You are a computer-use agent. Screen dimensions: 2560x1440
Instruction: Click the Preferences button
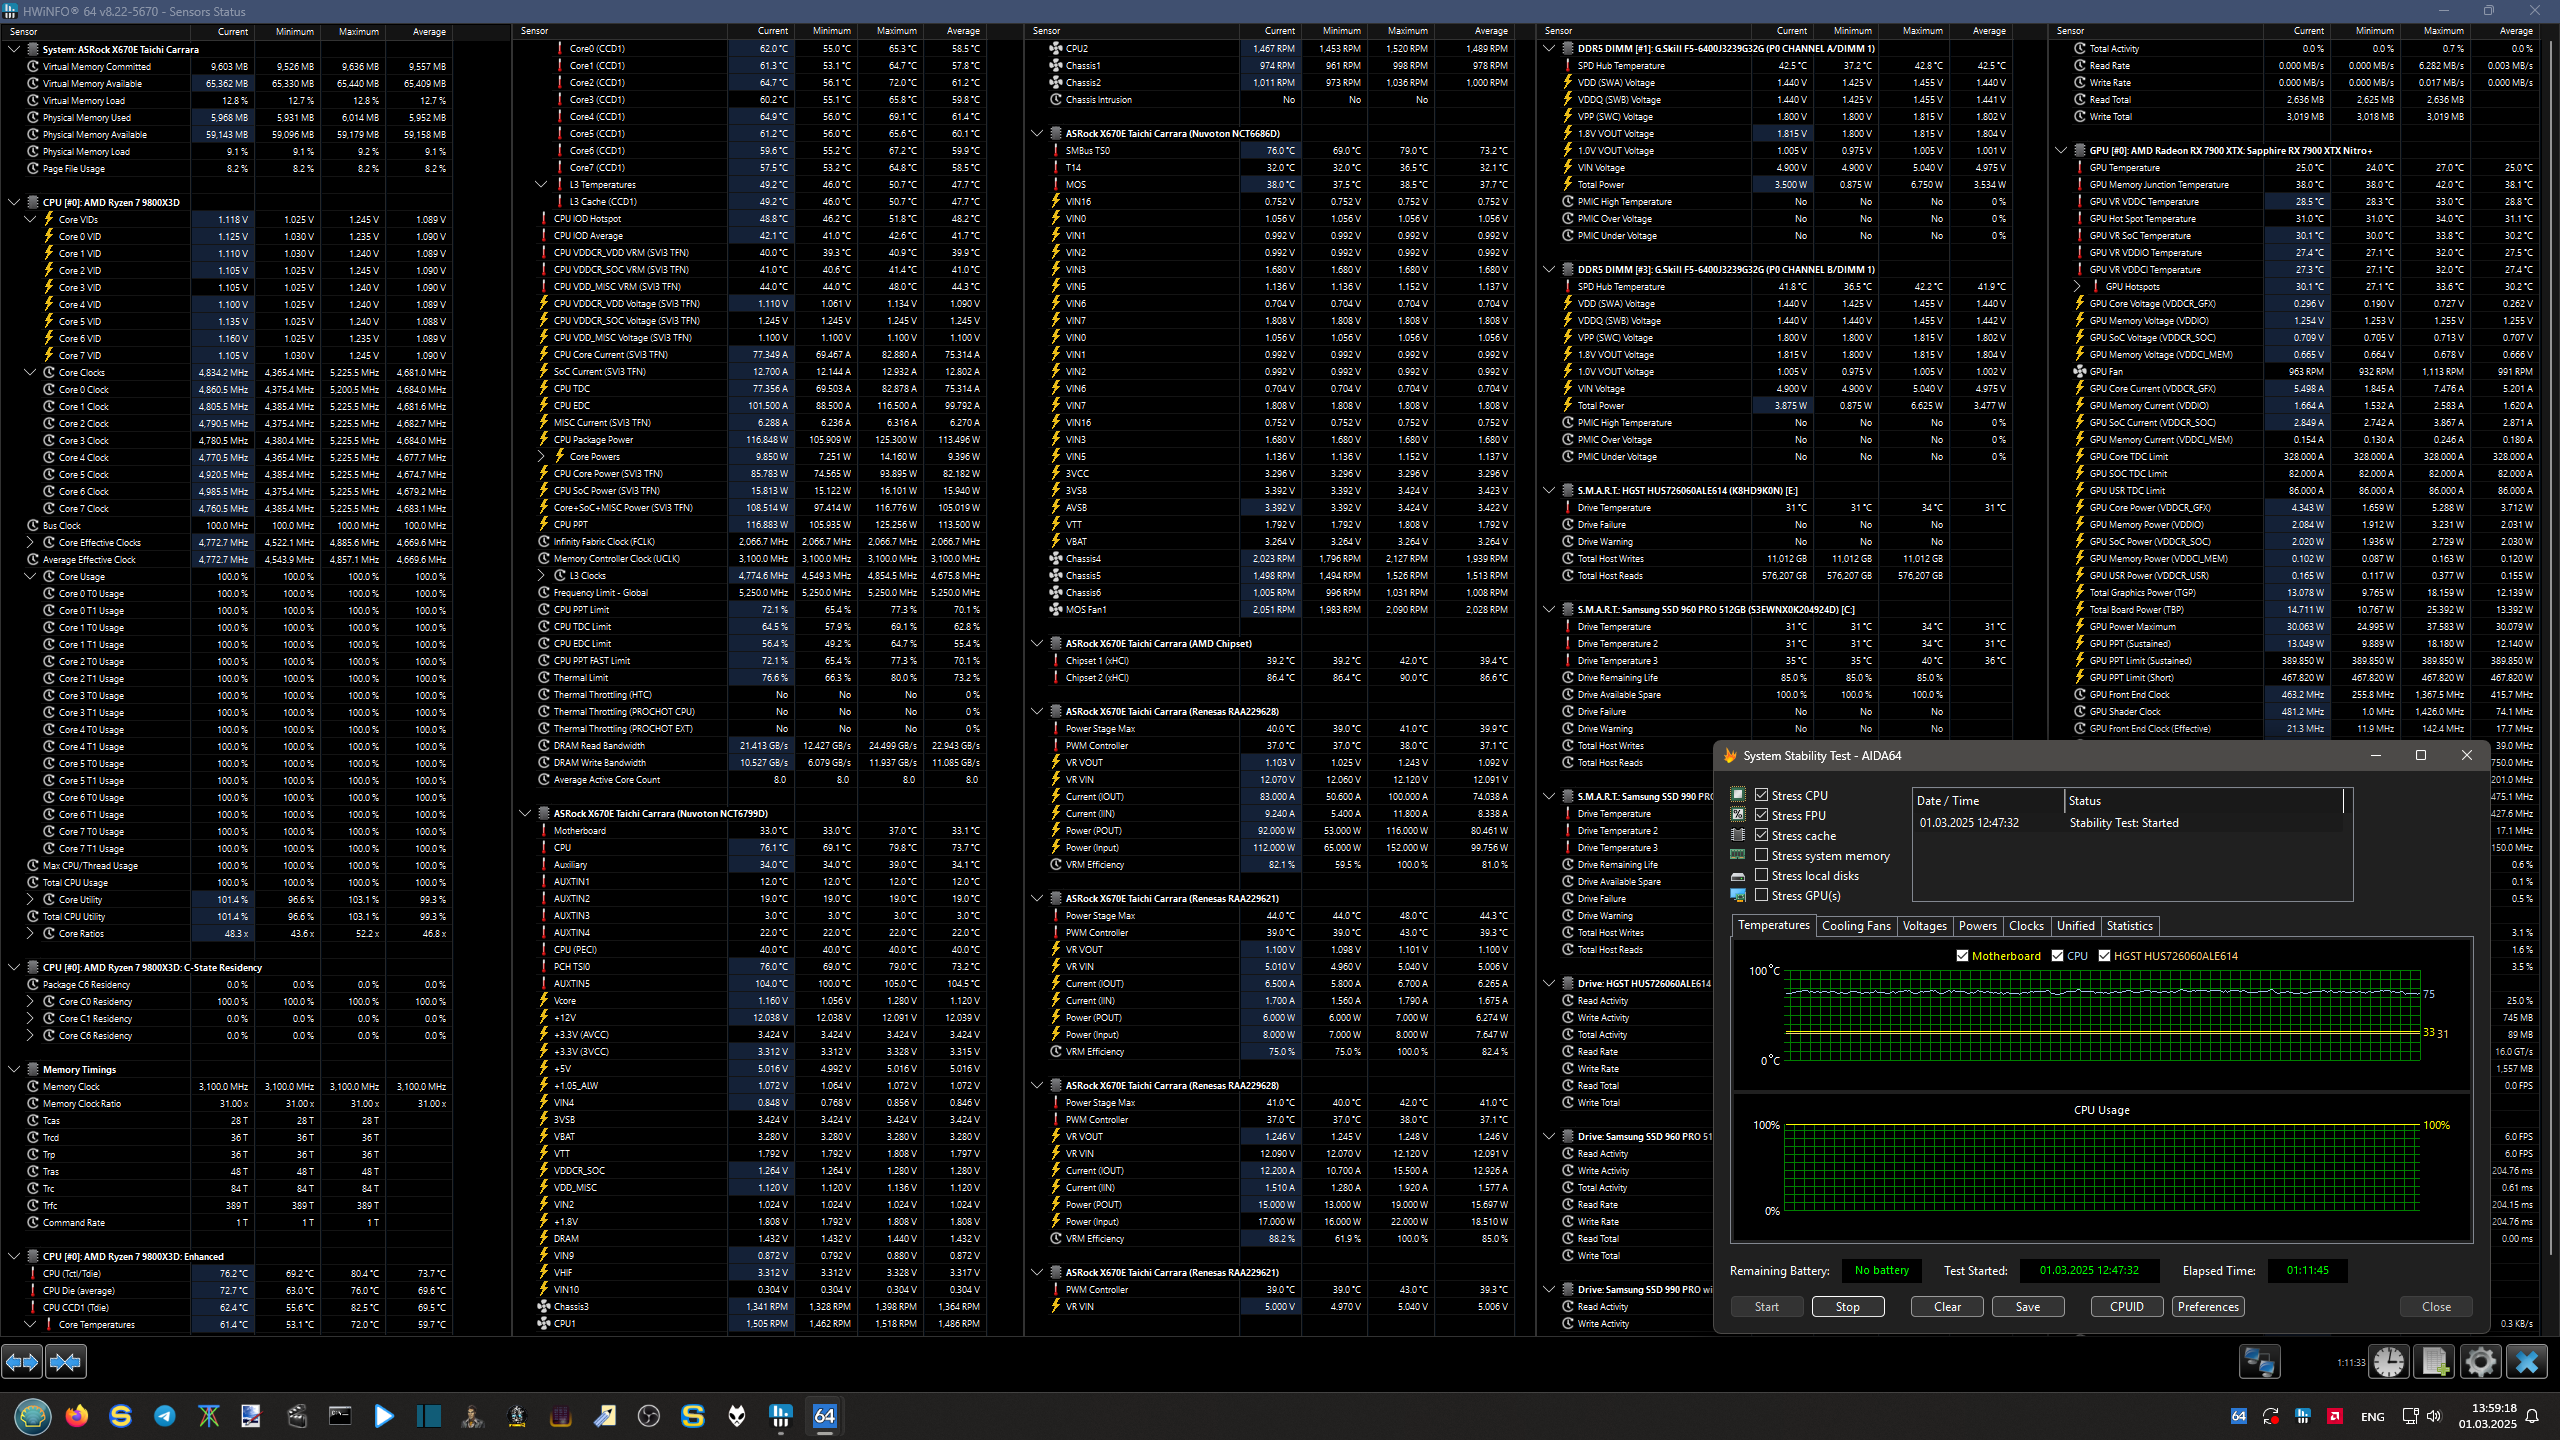pyautogui.click(x=2208, y=1307)
